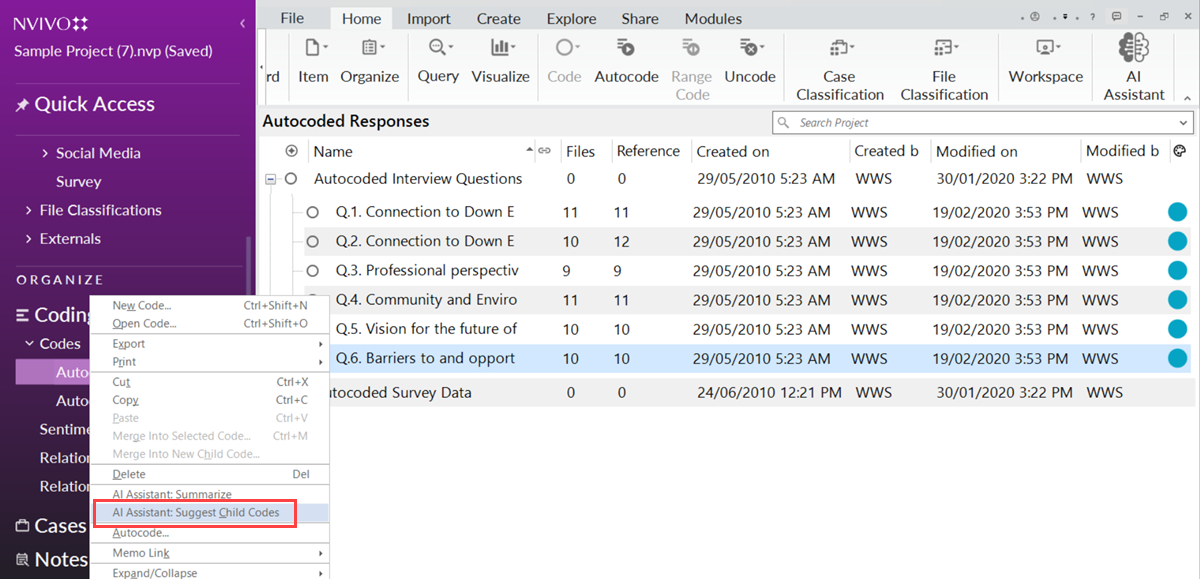The image size is (1200, 579).
Task: Click the plus circle column header icon
Action: pos(291,151)
